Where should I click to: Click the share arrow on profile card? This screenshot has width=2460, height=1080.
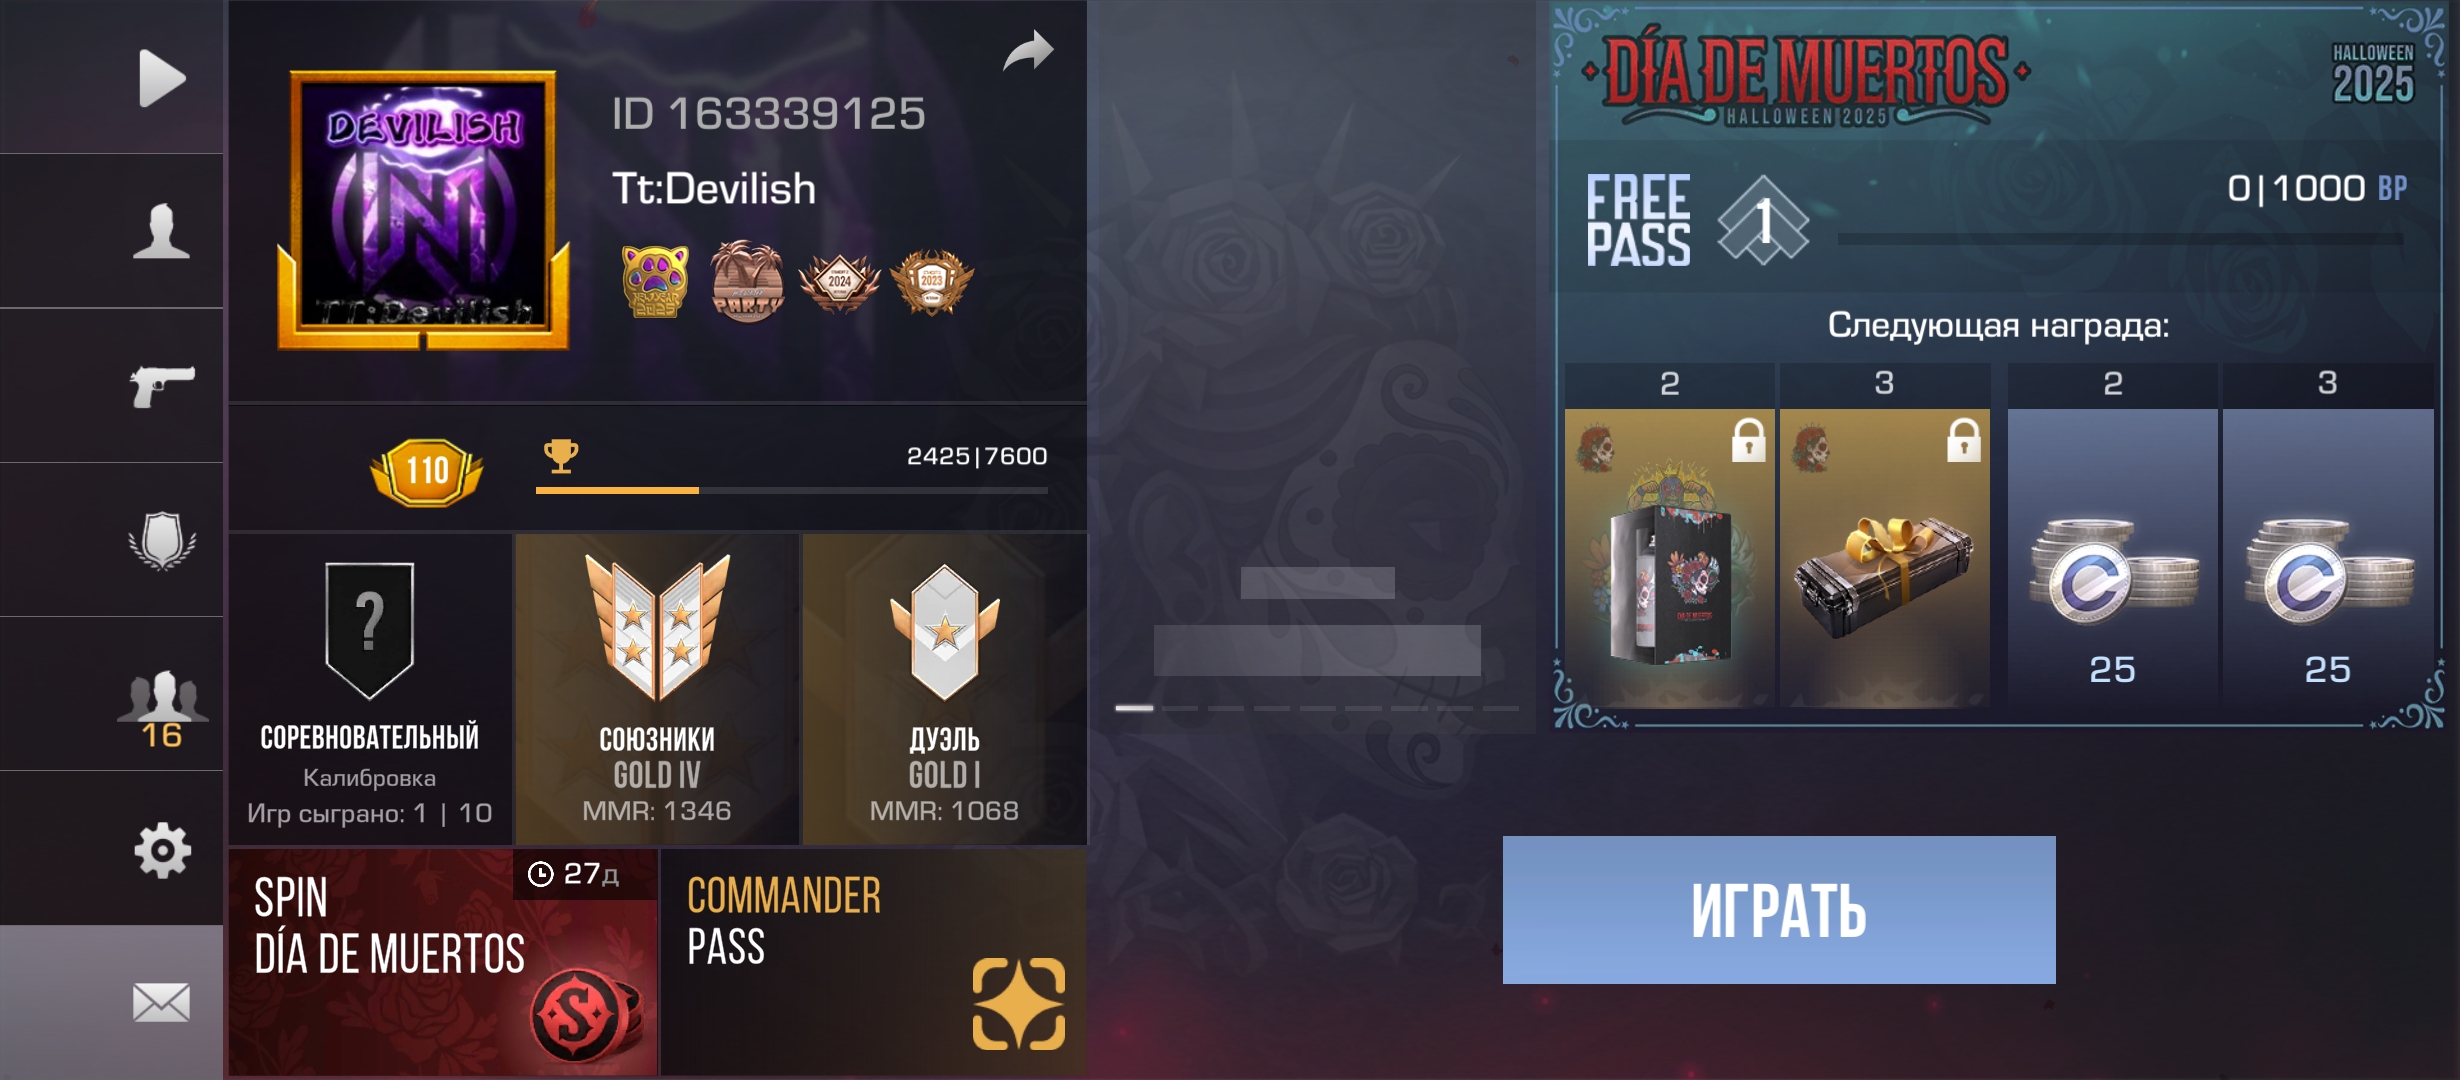pyautogui.click(x=1028, y=52)
